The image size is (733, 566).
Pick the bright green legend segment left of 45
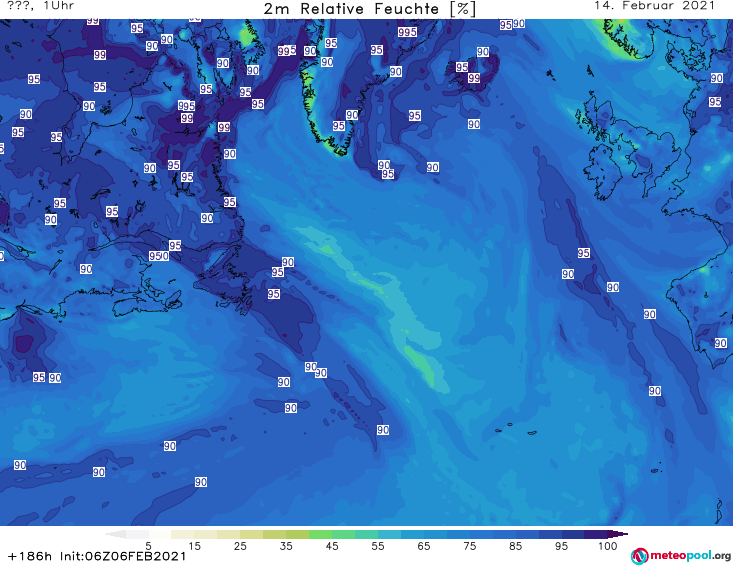click(x=320, y=534)
